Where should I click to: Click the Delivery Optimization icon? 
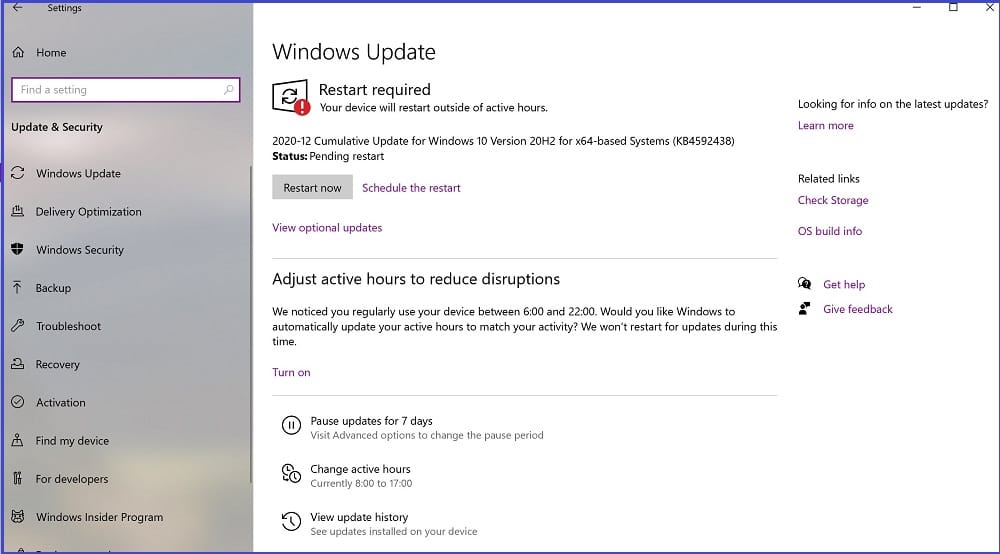(18, 211)
